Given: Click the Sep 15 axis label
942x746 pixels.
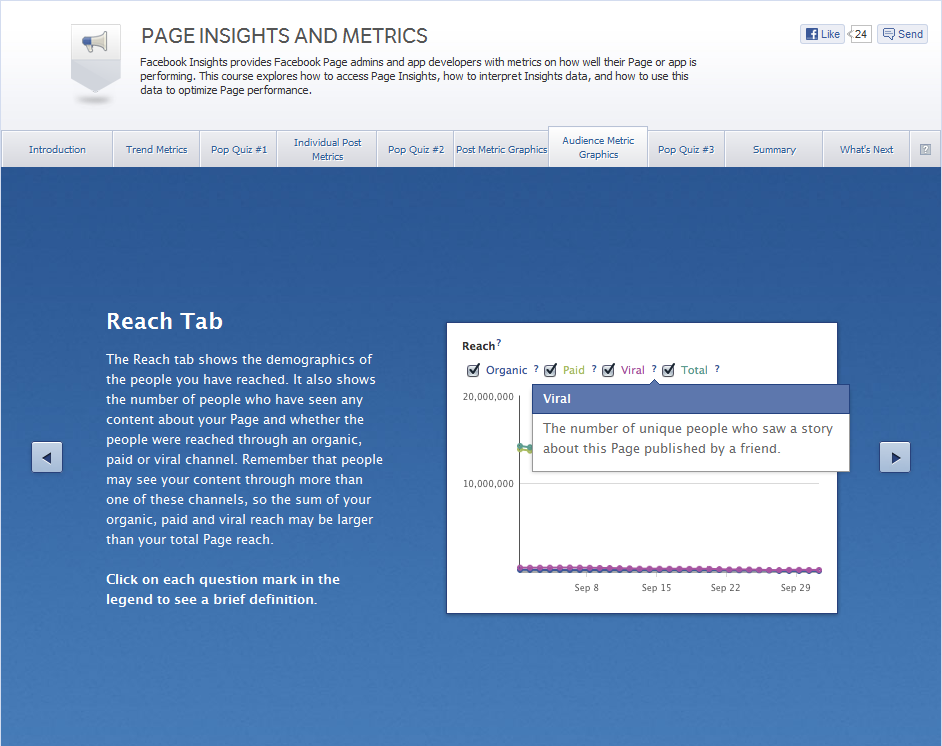Looking at the screenshot, I should [656, 587].
